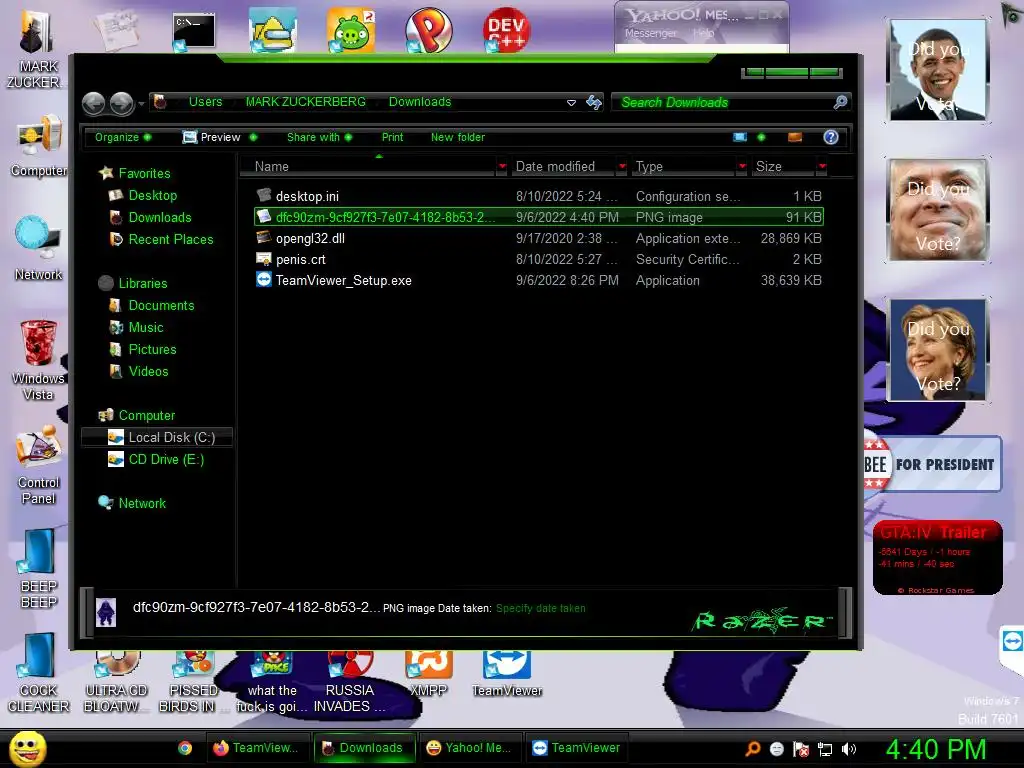1024x768 pixels.
Task: Click the volume speaker tray icon
Action: coord(849,749)
